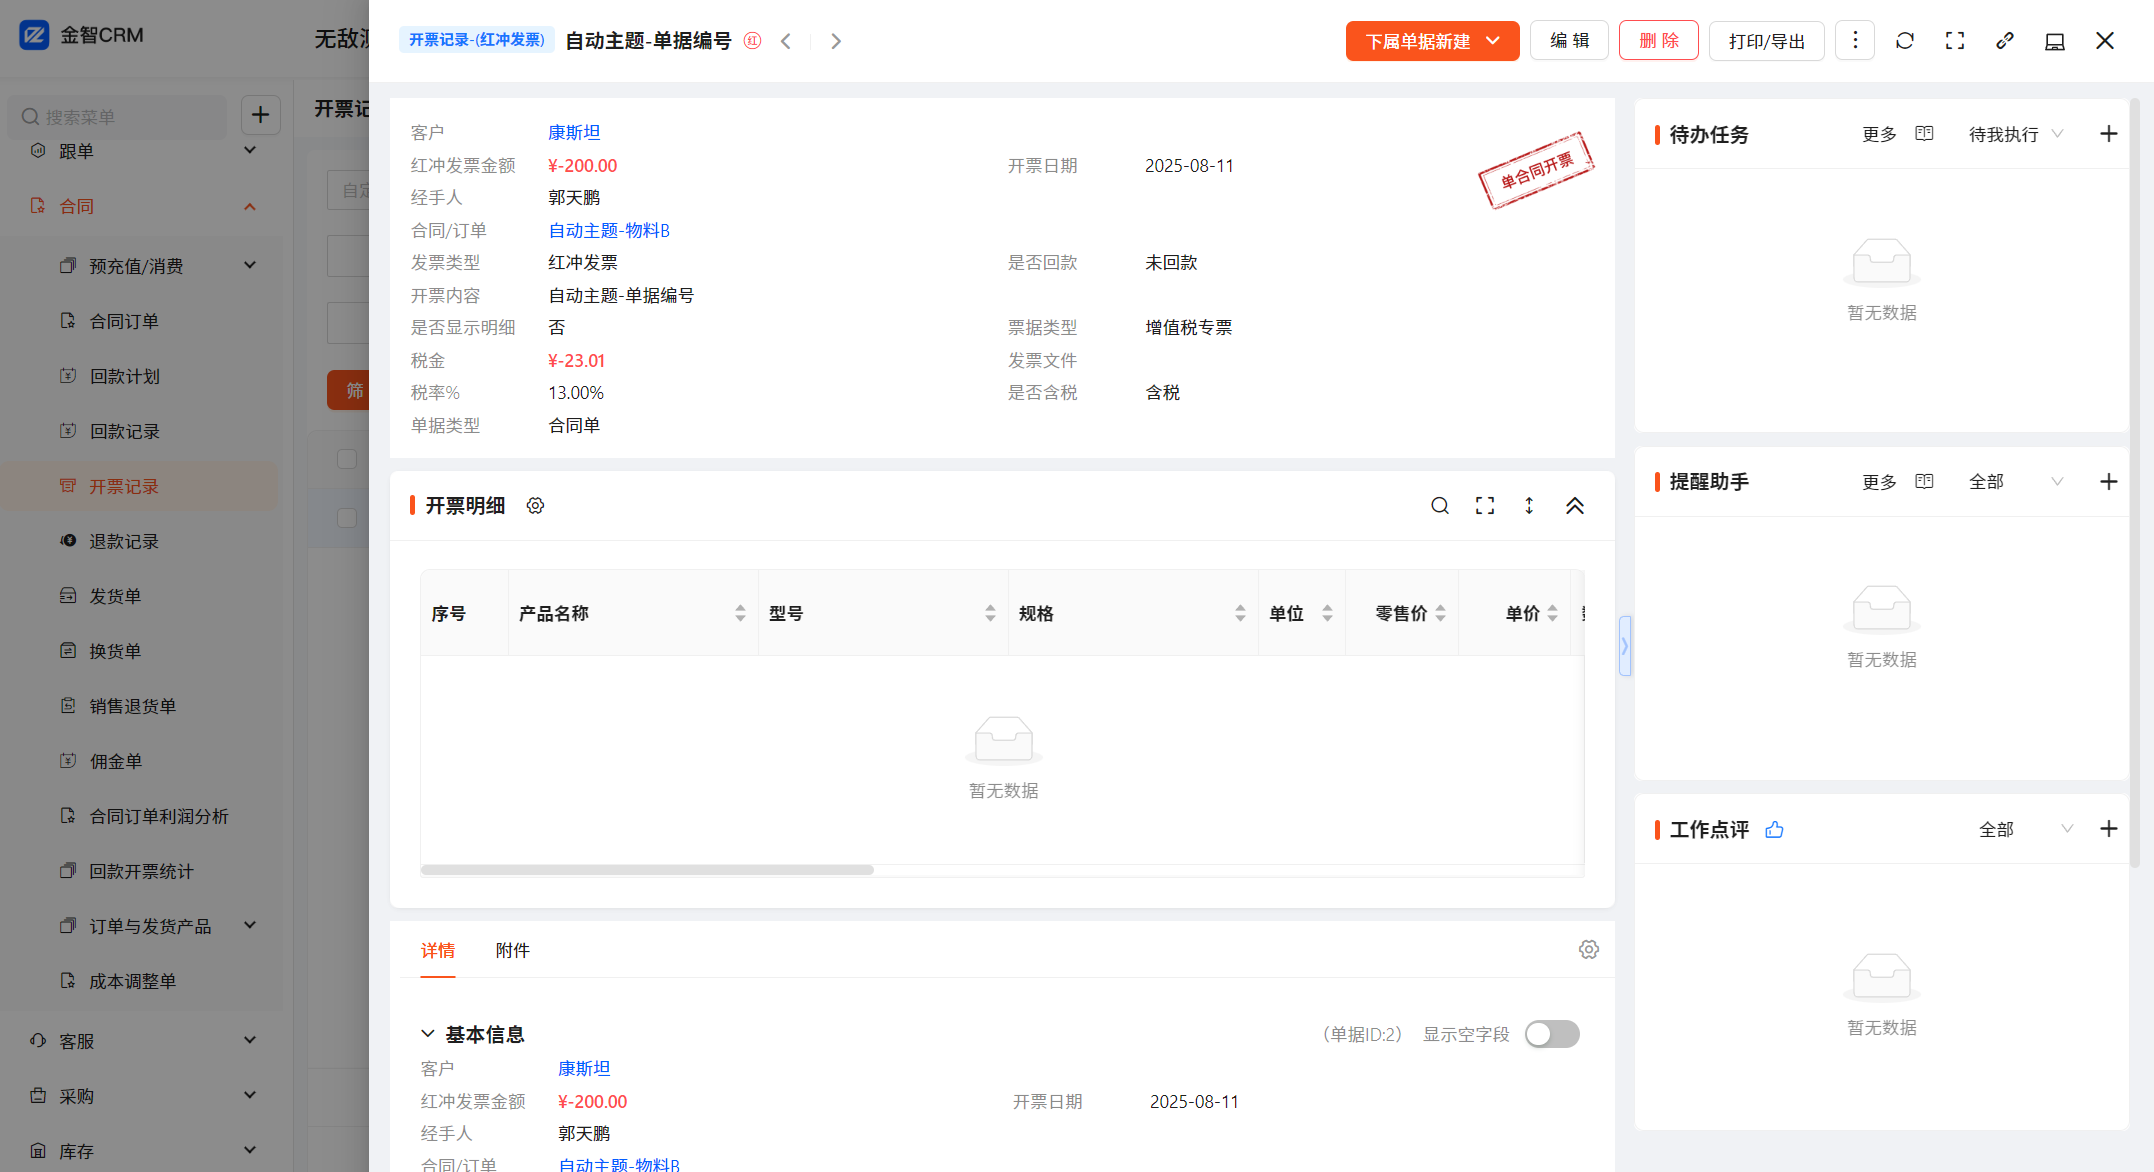Screen dimensions: 2154x1172
Task: Open more options three-dot menu
Action: [x=1854, y=41]
